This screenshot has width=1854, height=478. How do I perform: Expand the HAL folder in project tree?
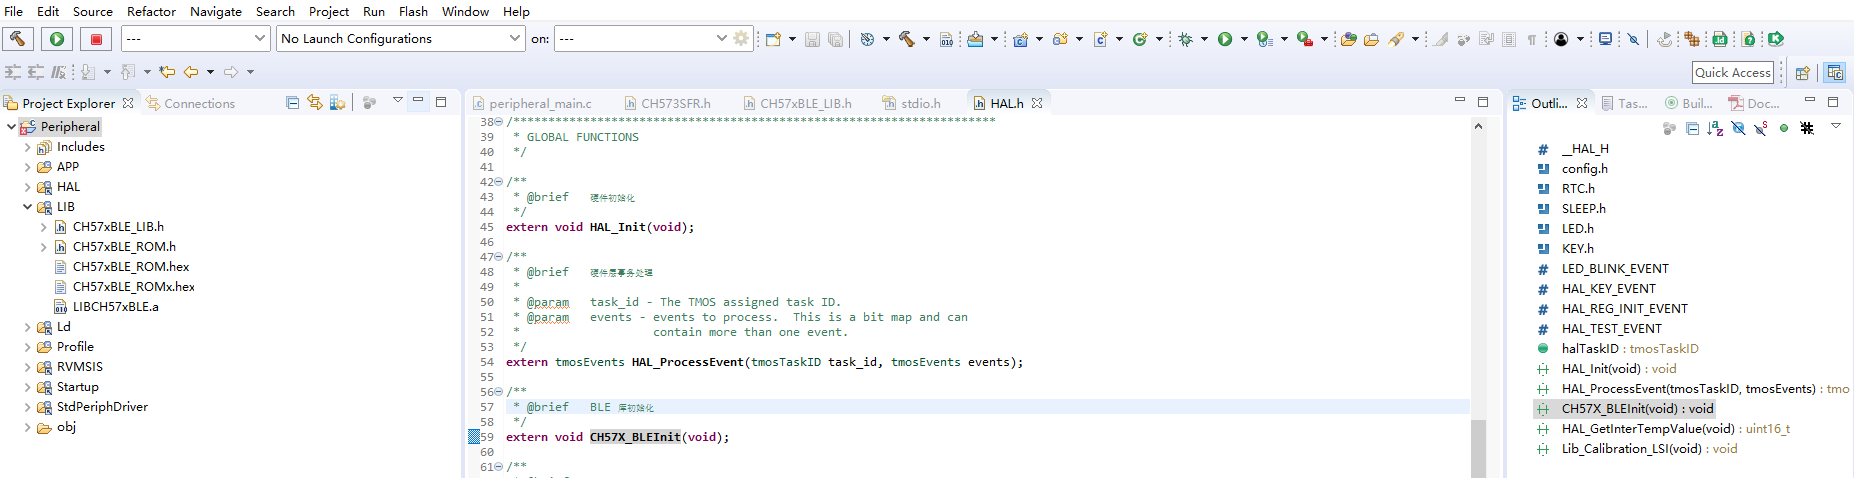point(28,187)
